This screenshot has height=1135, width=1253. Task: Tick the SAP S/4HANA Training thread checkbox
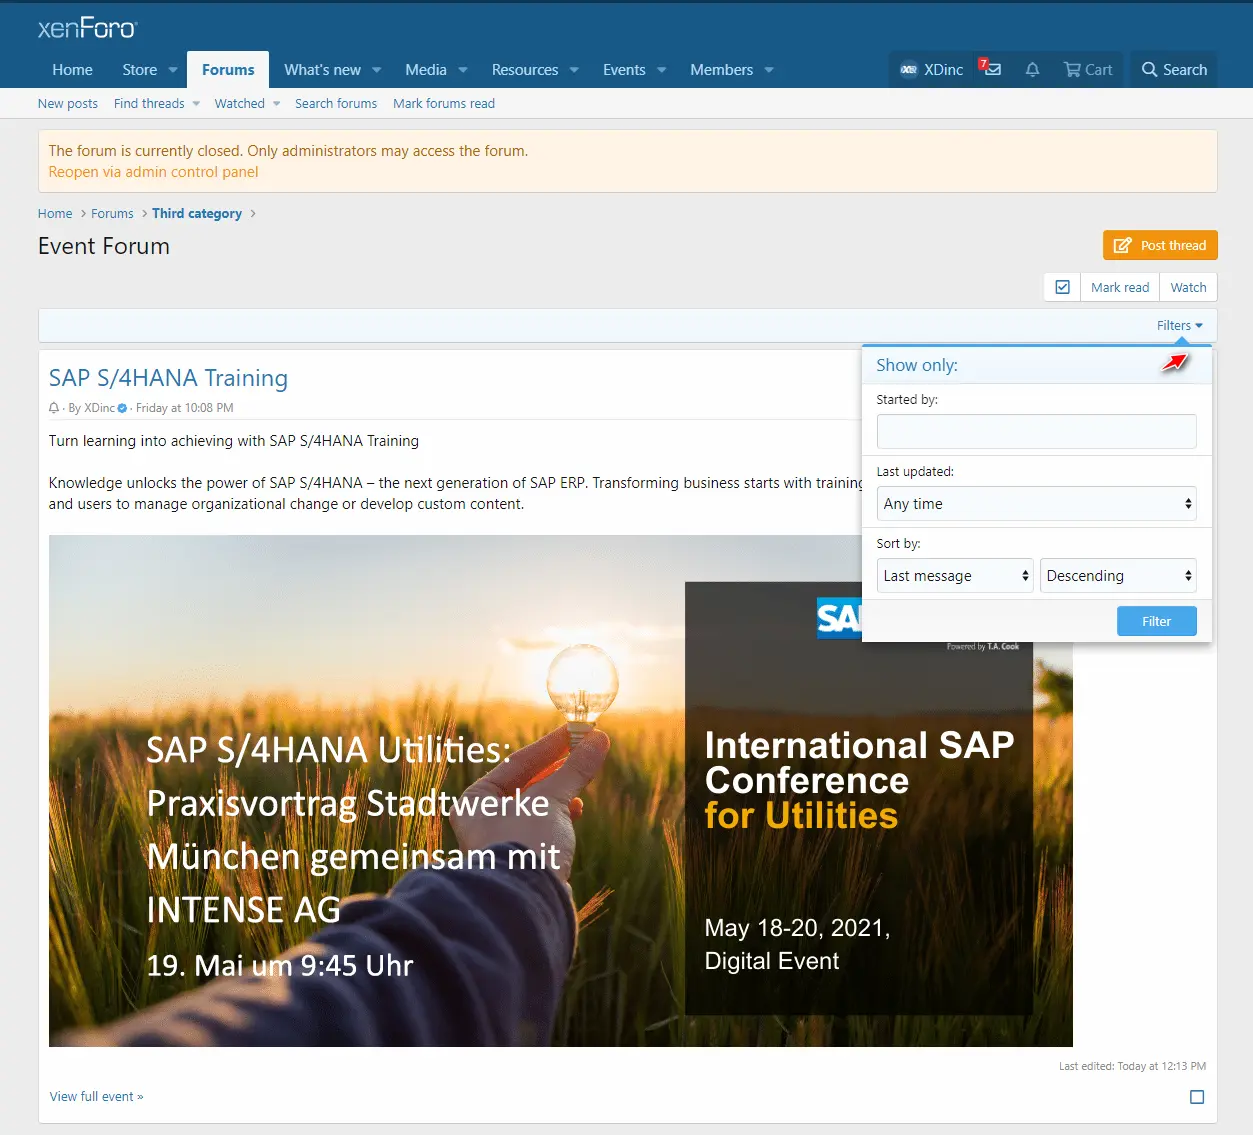point(1197,1097)
